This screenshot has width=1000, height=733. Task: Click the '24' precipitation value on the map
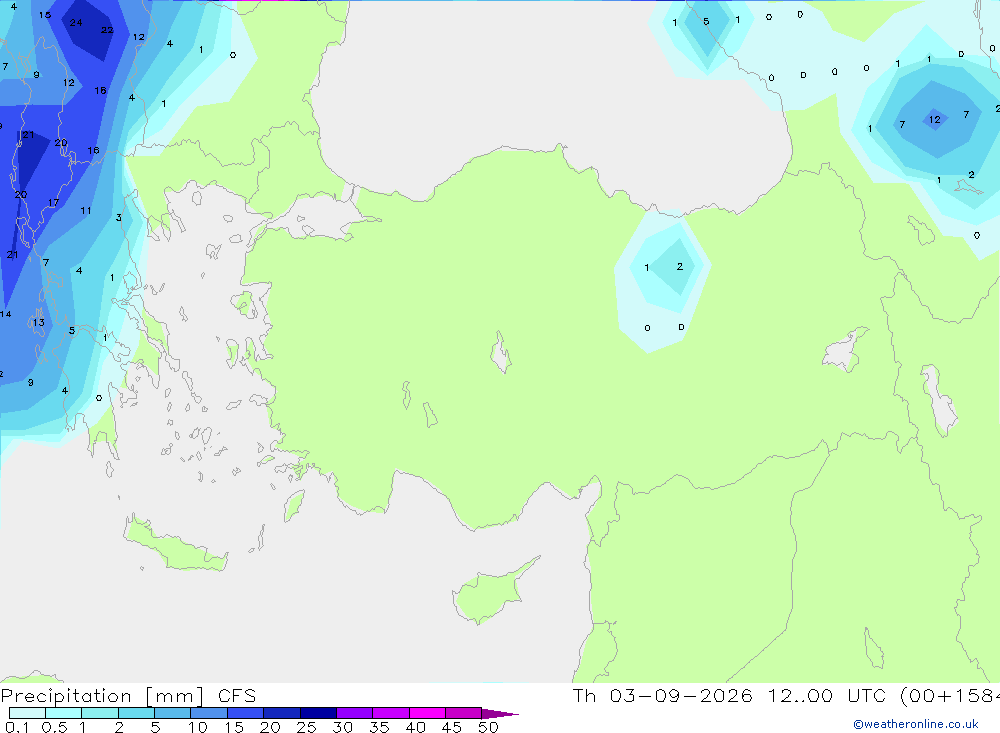[x=76, y=22]
